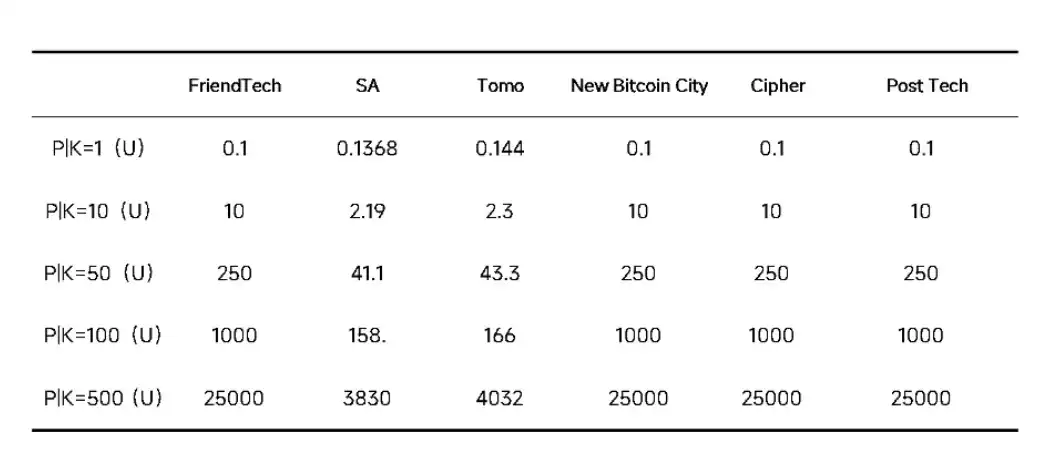This screenshot has height=451, width=1047.
Task: Select the SA column header
Action: tap(367, 86)
